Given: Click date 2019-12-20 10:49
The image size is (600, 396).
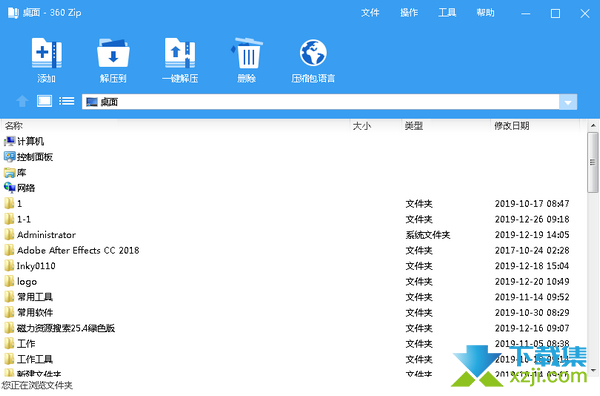Looking at the screenshot, I should pyautogui.click(x=532, y=281).
